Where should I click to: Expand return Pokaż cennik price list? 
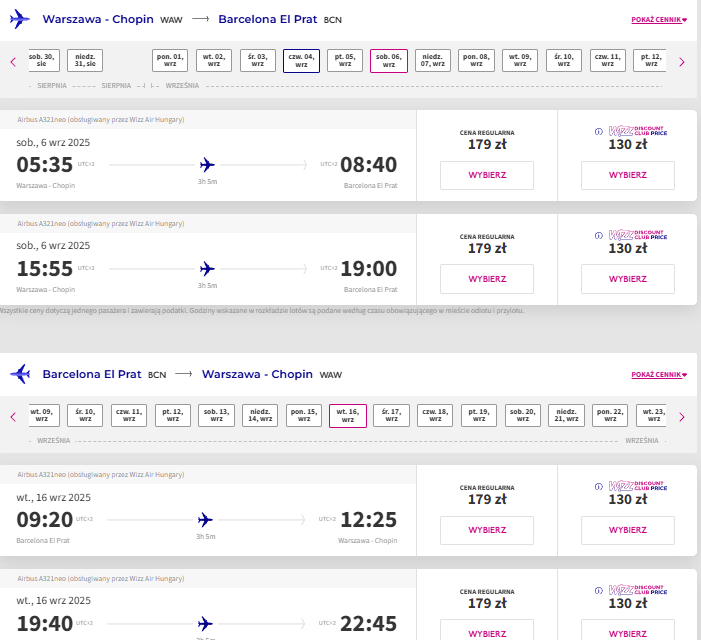click(x=659, y=375)
